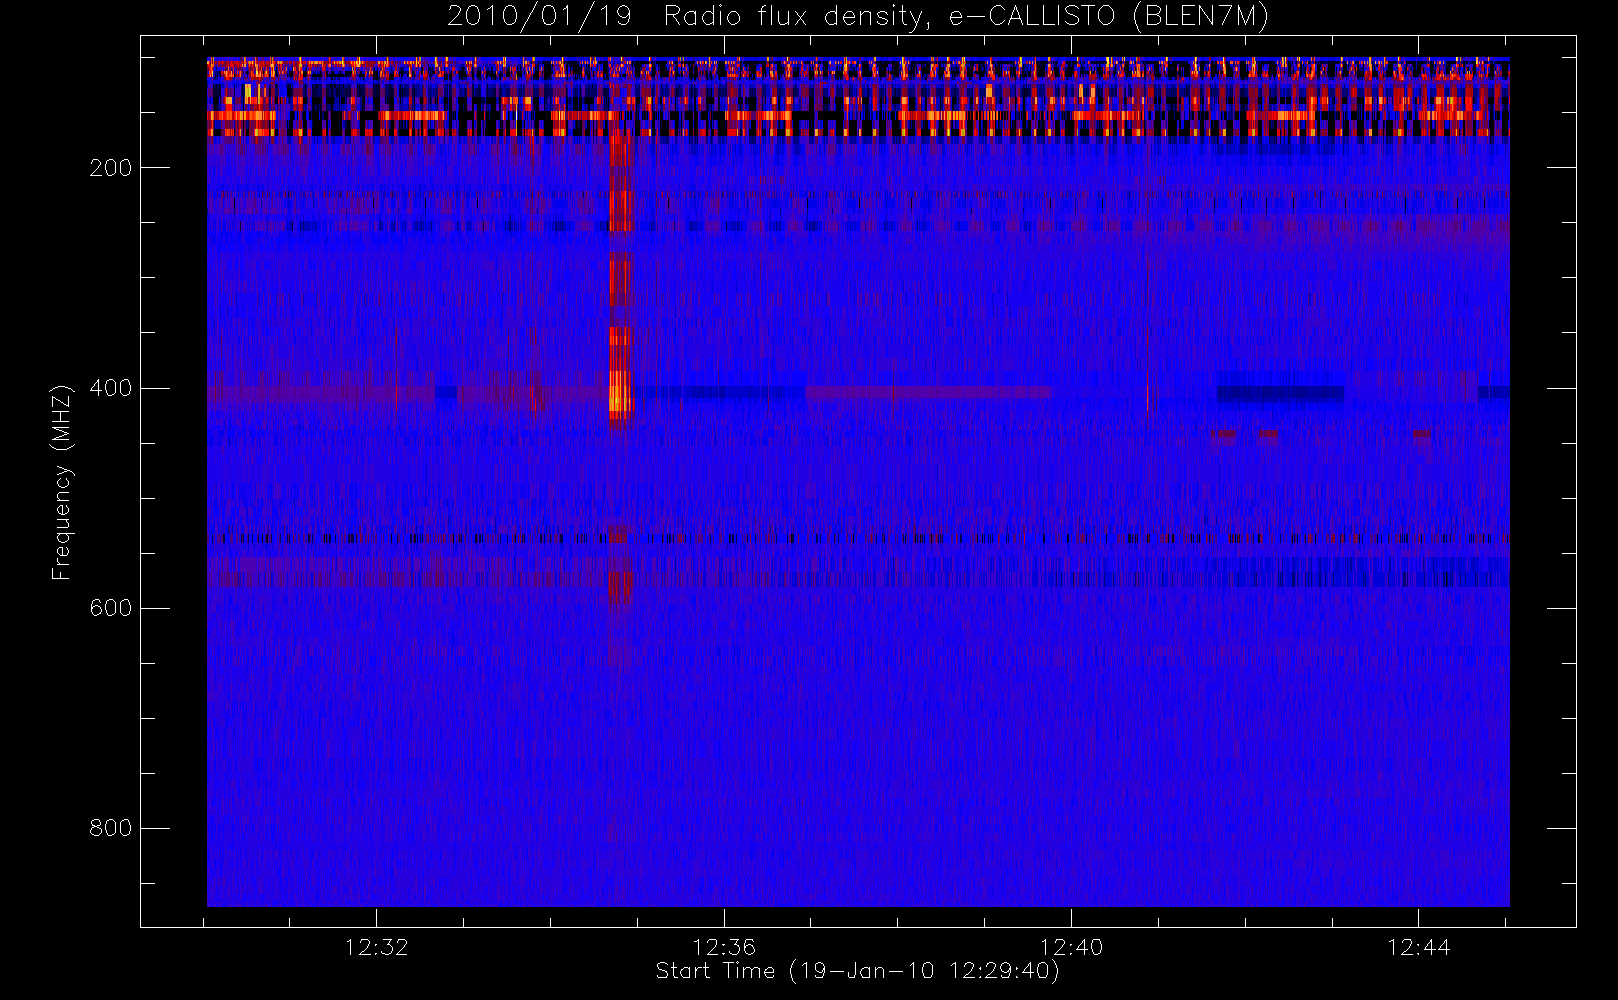Click the 'Frequency (MHz)' y-axis label
This screenshot has height=1000, width=1618.
62,481
